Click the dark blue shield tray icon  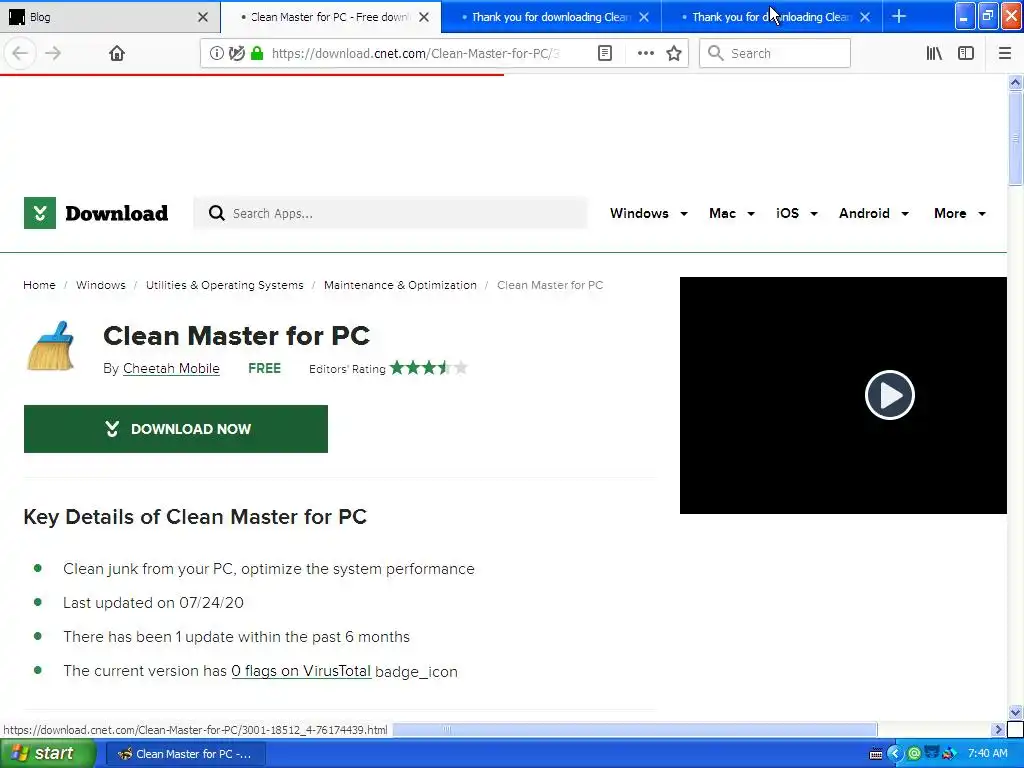(x=932, y=754)
